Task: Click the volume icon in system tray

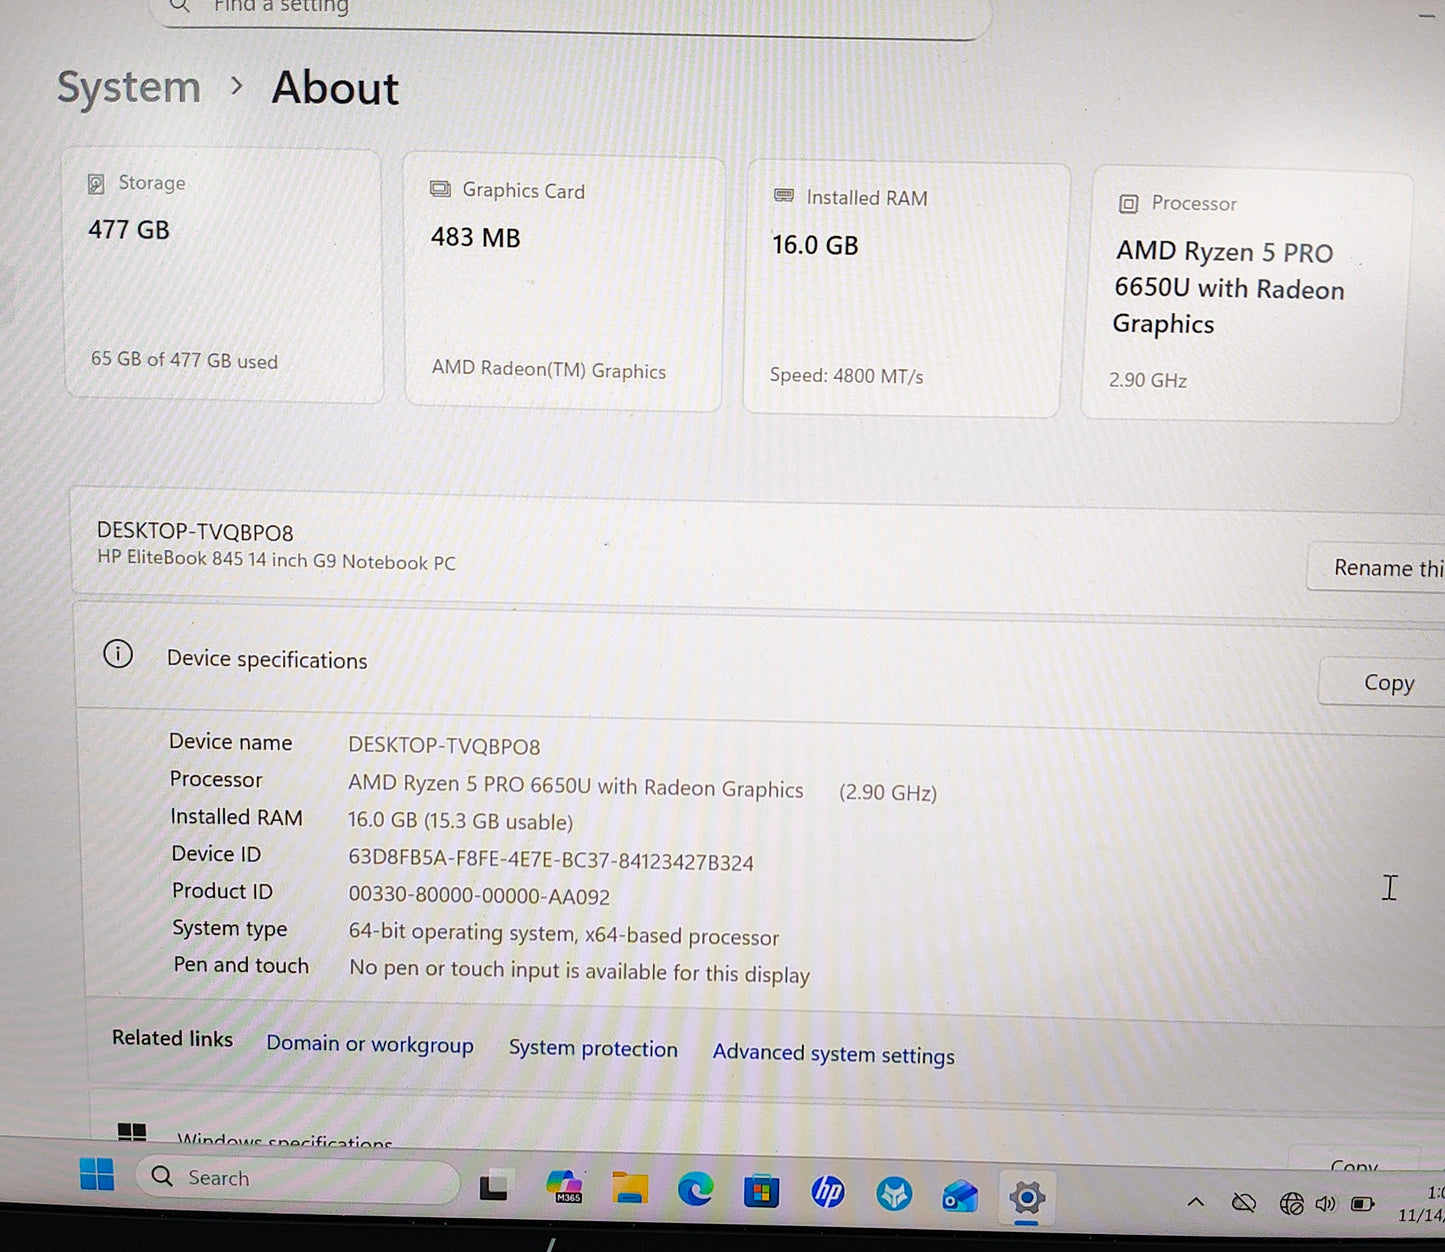Action: [x=1323, y=1203]
